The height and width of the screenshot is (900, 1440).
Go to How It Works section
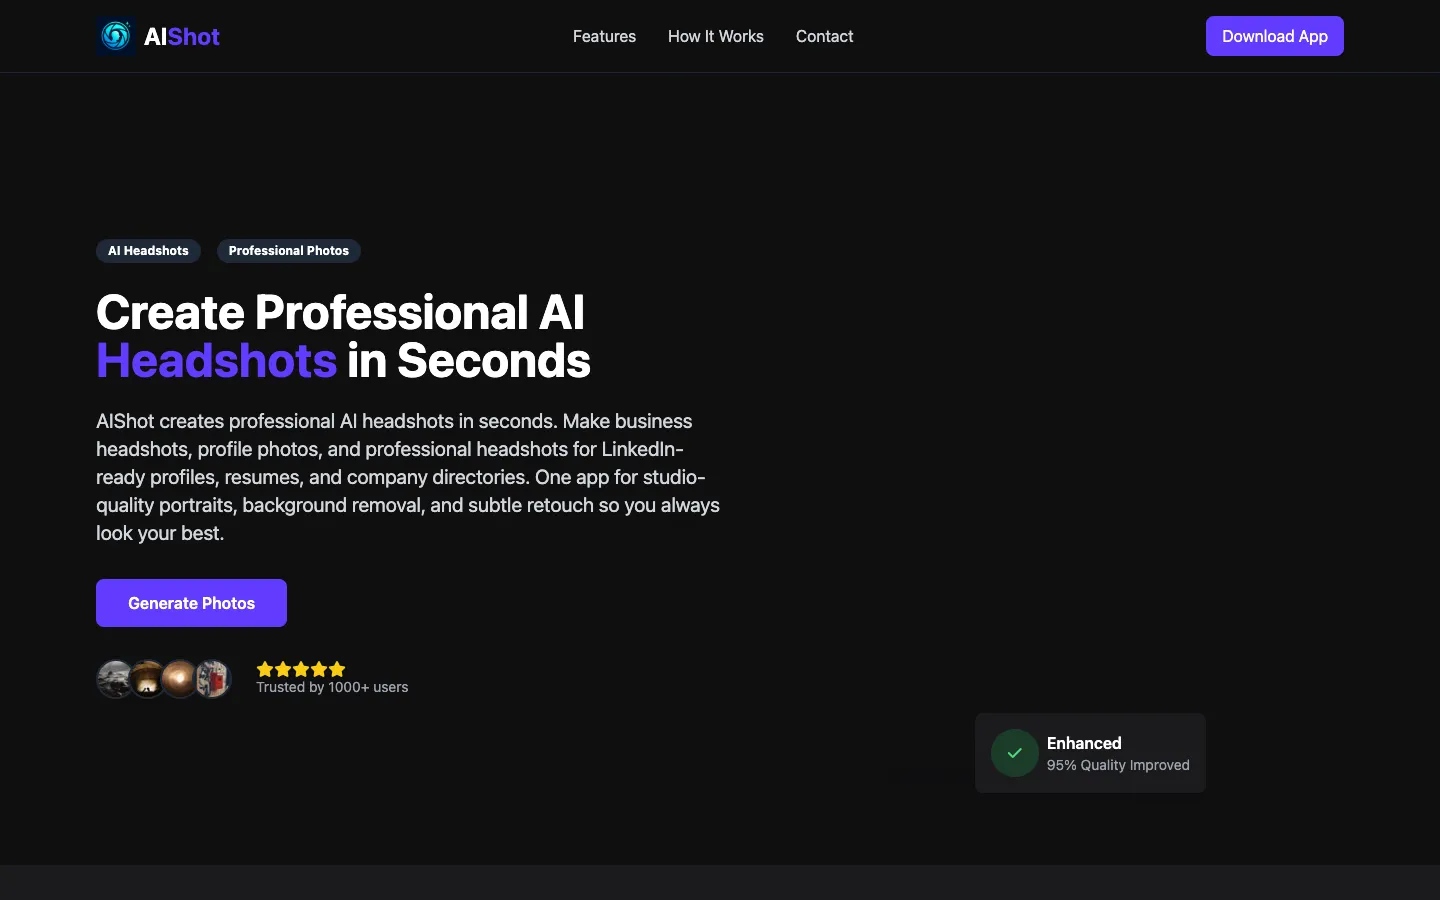coord(716,36)
